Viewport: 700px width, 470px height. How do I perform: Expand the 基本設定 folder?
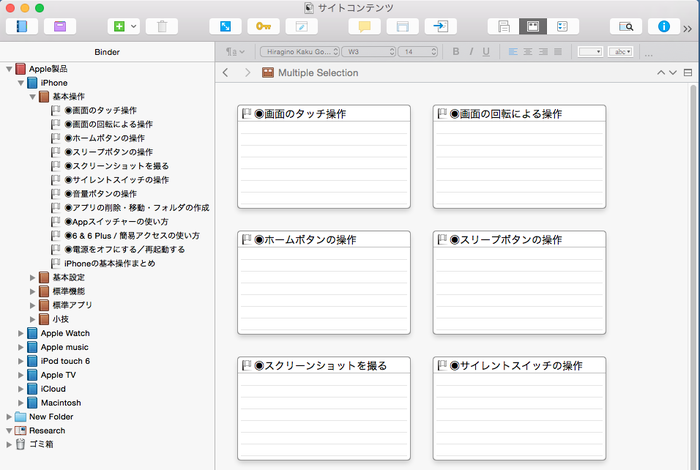pos(33,277)
